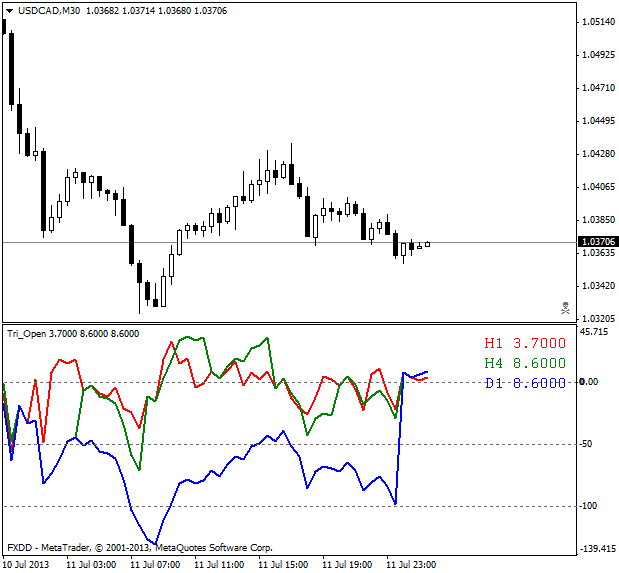Select the 1.04495 price scale label

[x=598, y=121]
